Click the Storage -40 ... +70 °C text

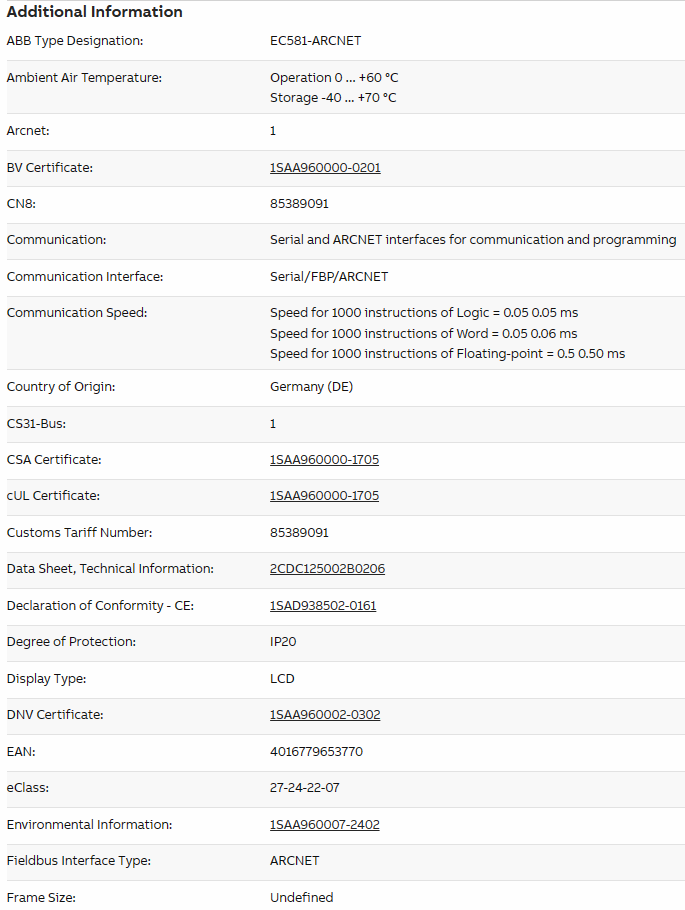click(333, 98)
